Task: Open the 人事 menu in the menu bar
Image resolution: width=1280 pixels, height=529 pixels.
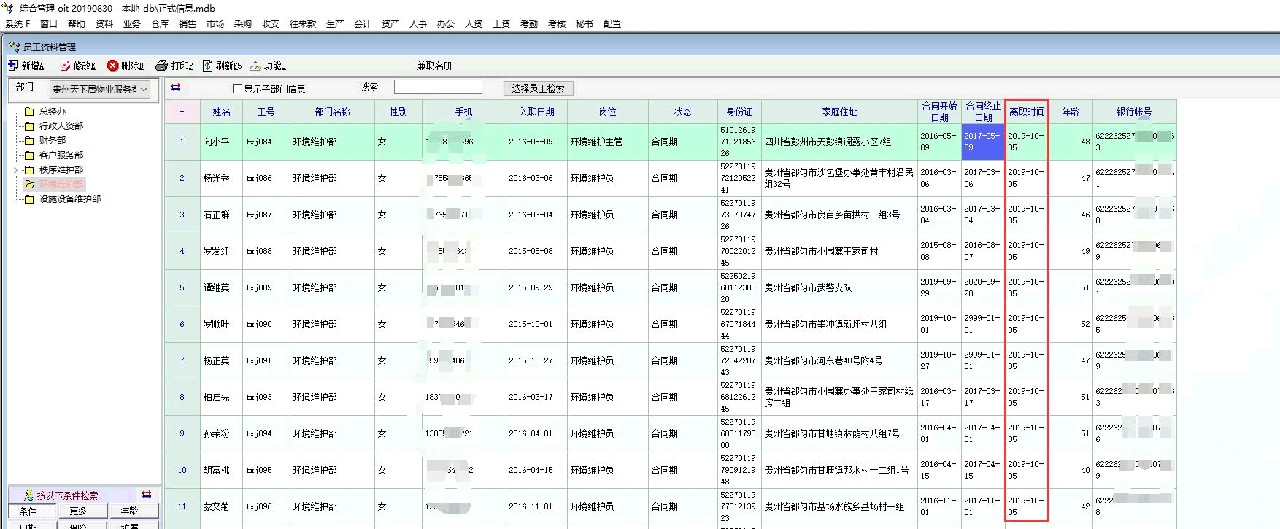Action: pos(418,23)
